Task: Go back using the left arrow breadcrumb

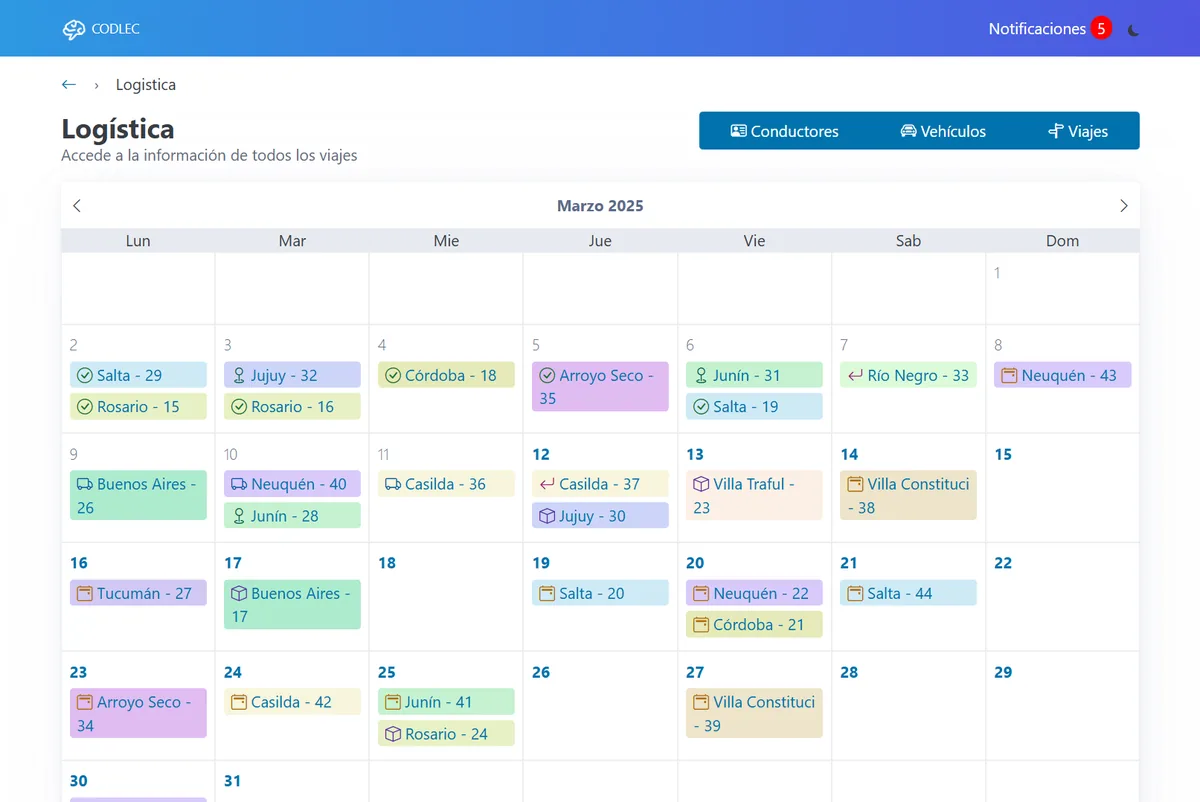Action: 69,85
